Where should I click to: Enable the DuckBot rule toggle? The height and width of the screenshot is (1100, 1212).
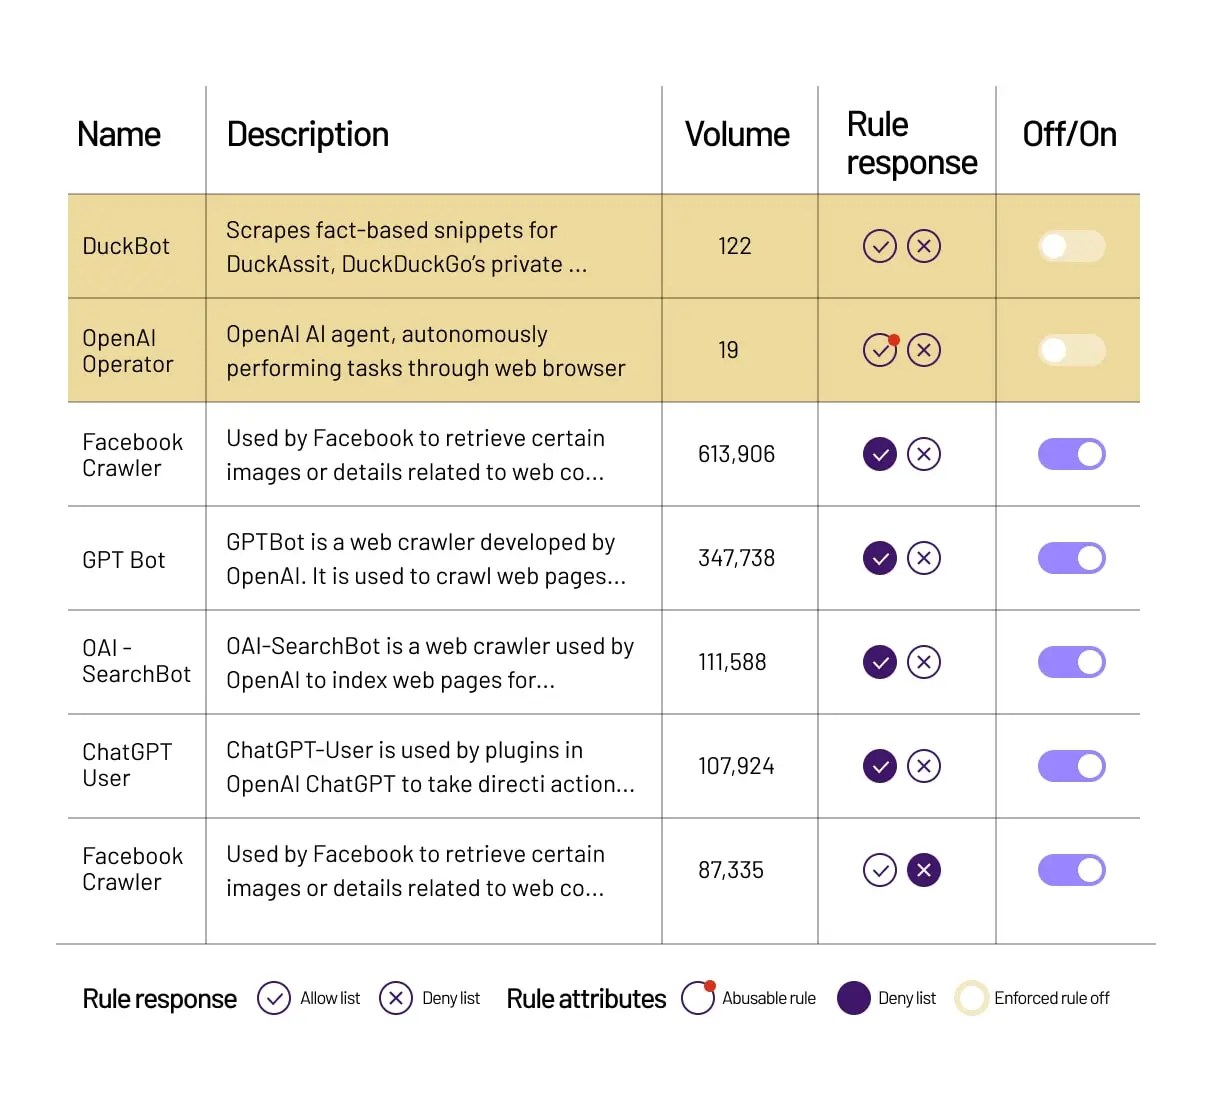(1072, 246)
